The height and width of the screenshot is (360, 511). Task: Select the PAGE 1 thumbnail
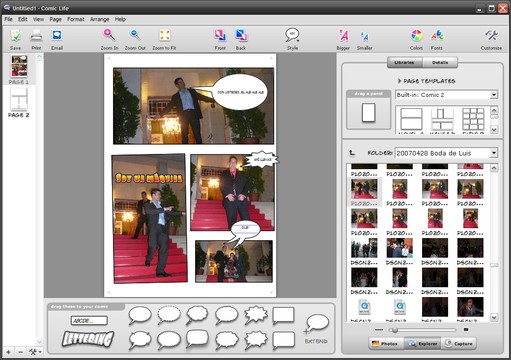click(x=19, y=70)
